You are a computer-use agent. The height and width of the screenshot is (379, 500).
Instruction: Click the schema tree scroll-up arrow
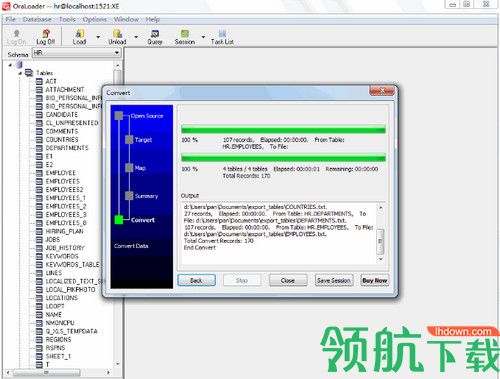click(117, 65)
